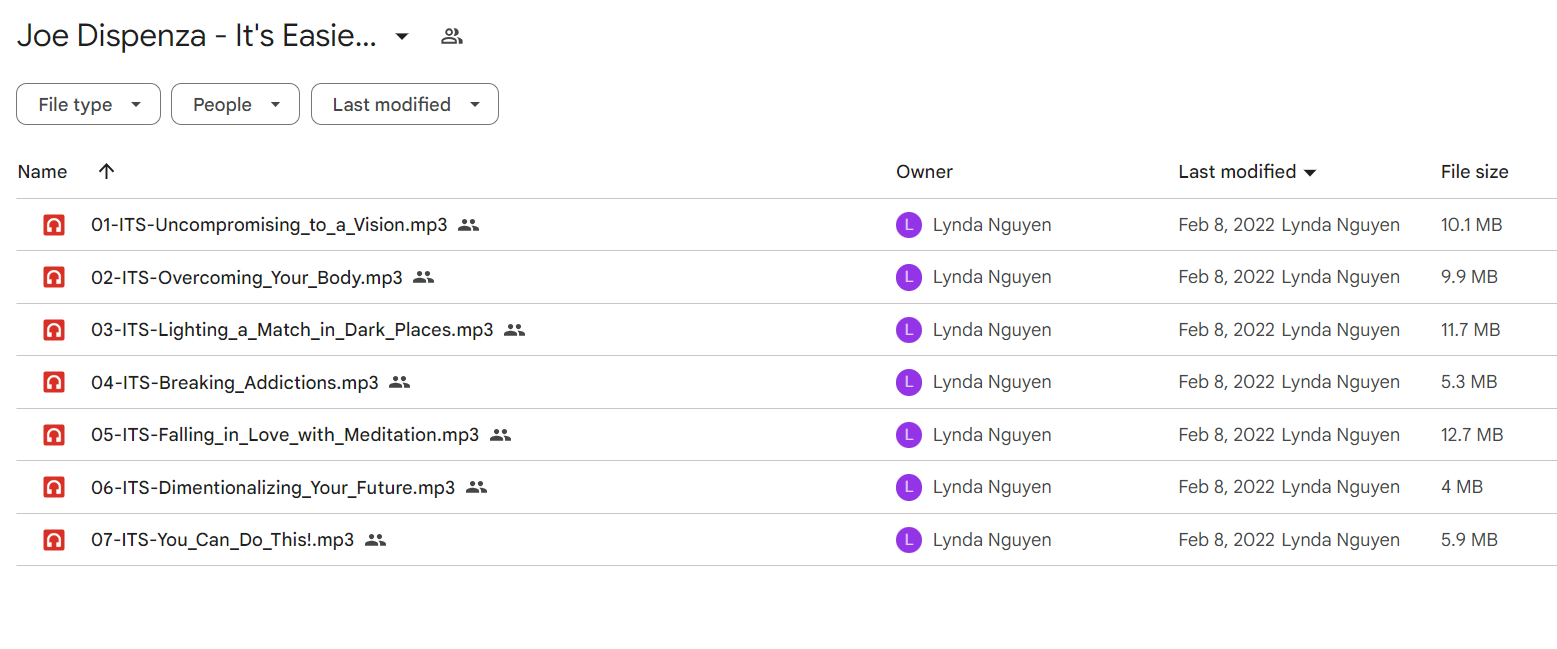The height and width of the screenshot is (649, 1557).
Task: Click the 4 MB file size value
Action: tap(1462, 487)
